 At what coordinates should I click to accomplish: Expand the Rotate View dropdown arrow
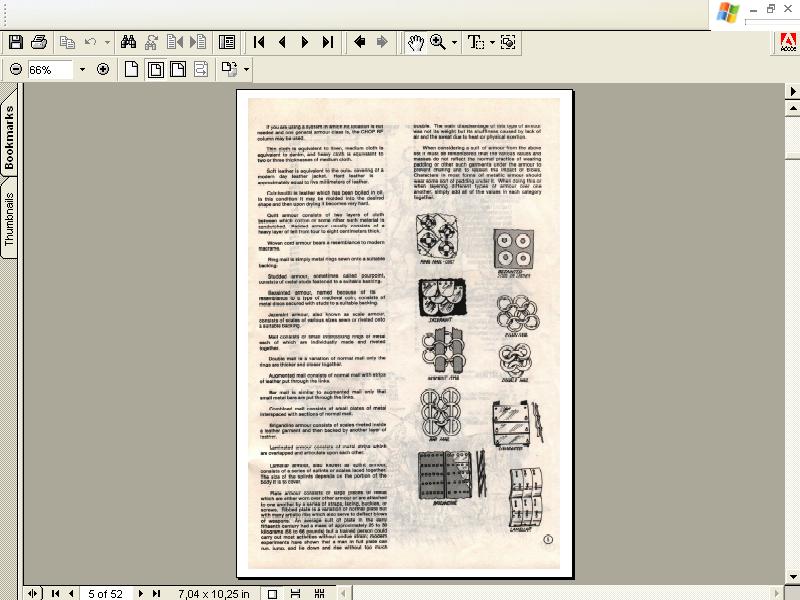246,69
